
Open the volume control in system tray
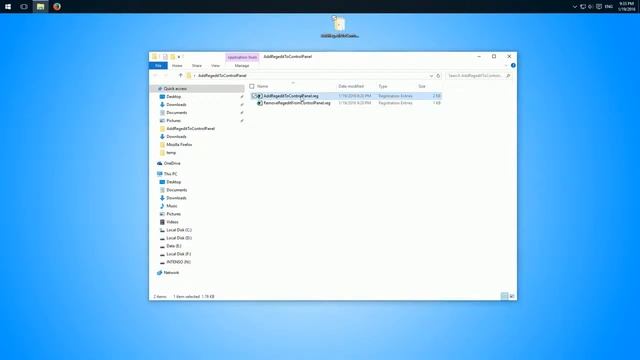(591, 7)
